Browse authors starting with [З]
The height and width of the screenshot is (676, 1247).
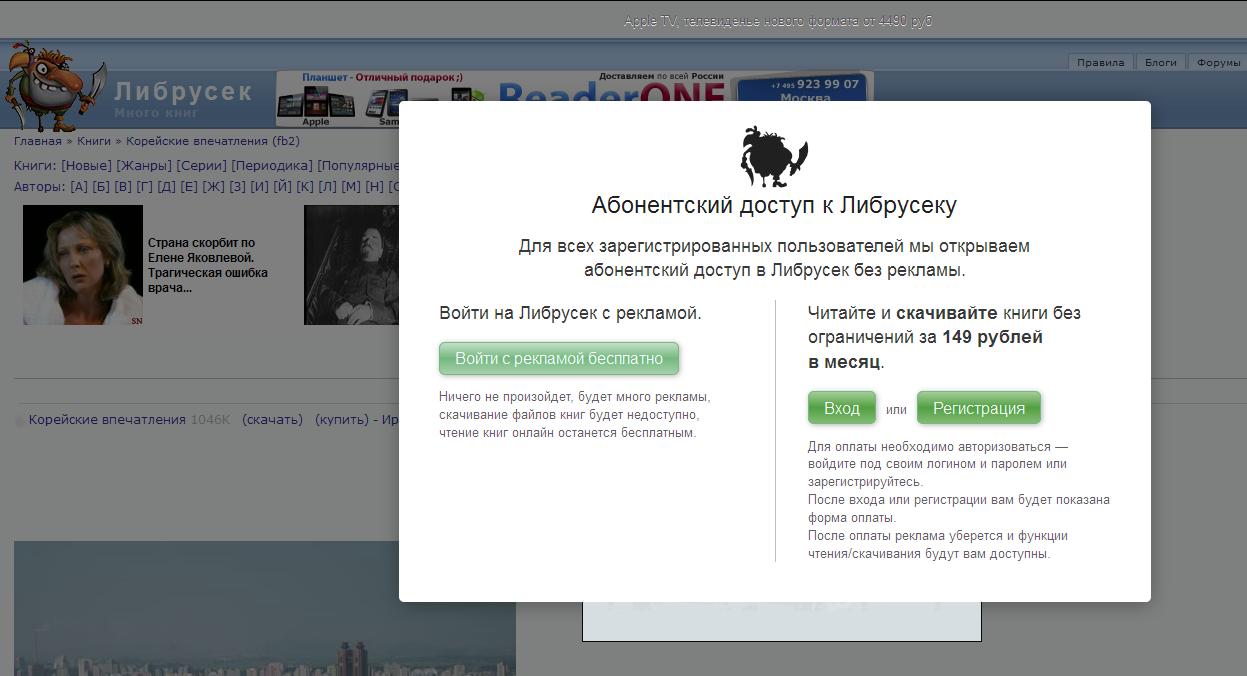[x=237, y=186]
